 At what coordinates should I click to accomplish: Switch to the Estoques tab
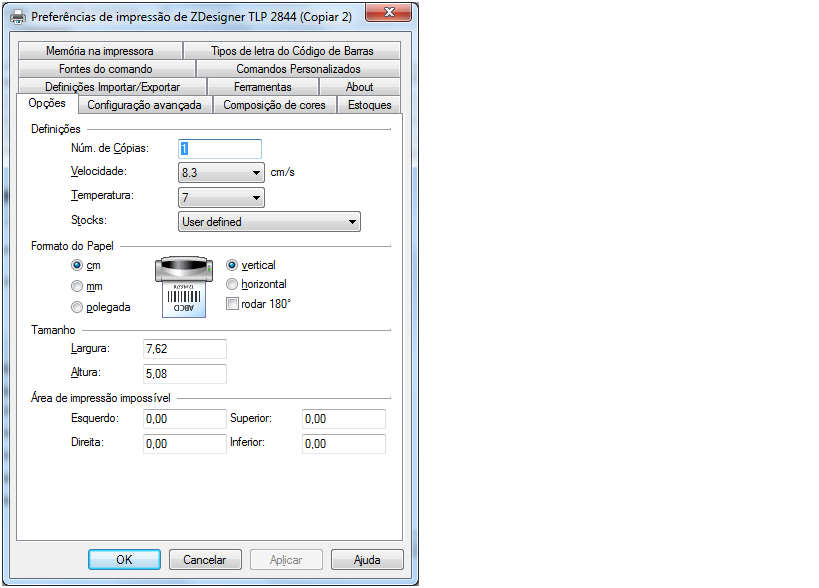(x=369, y=105)
